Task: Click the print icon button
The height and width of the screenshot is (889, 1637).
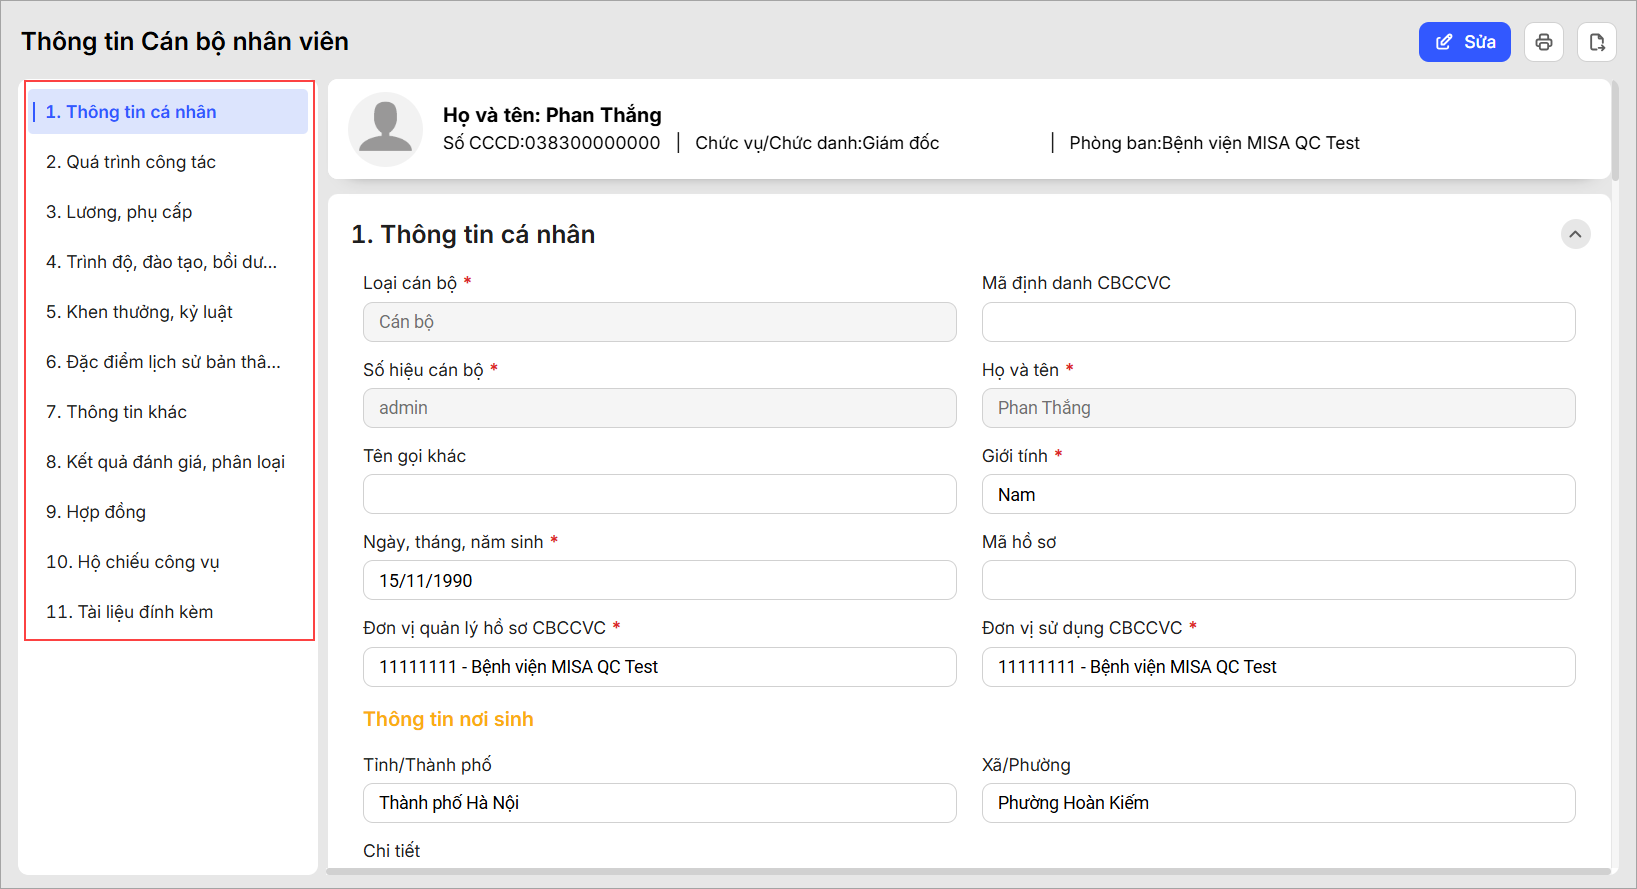Action: coord(1544,42)
